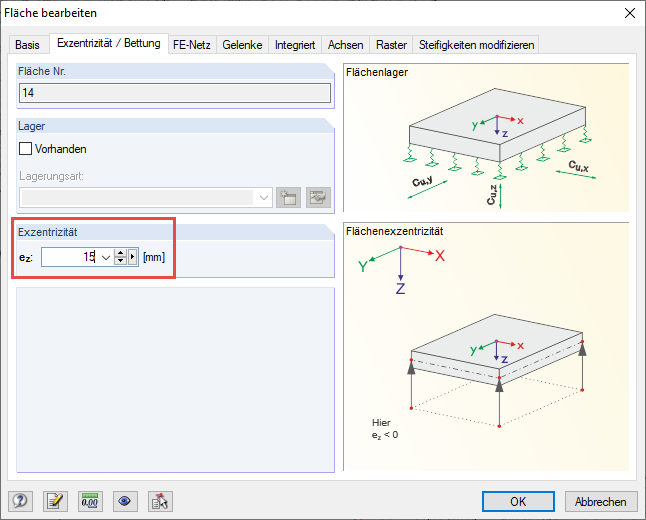646x520 pixels.
Task: Confirm with the OK button
Action: tap(518, 501)
